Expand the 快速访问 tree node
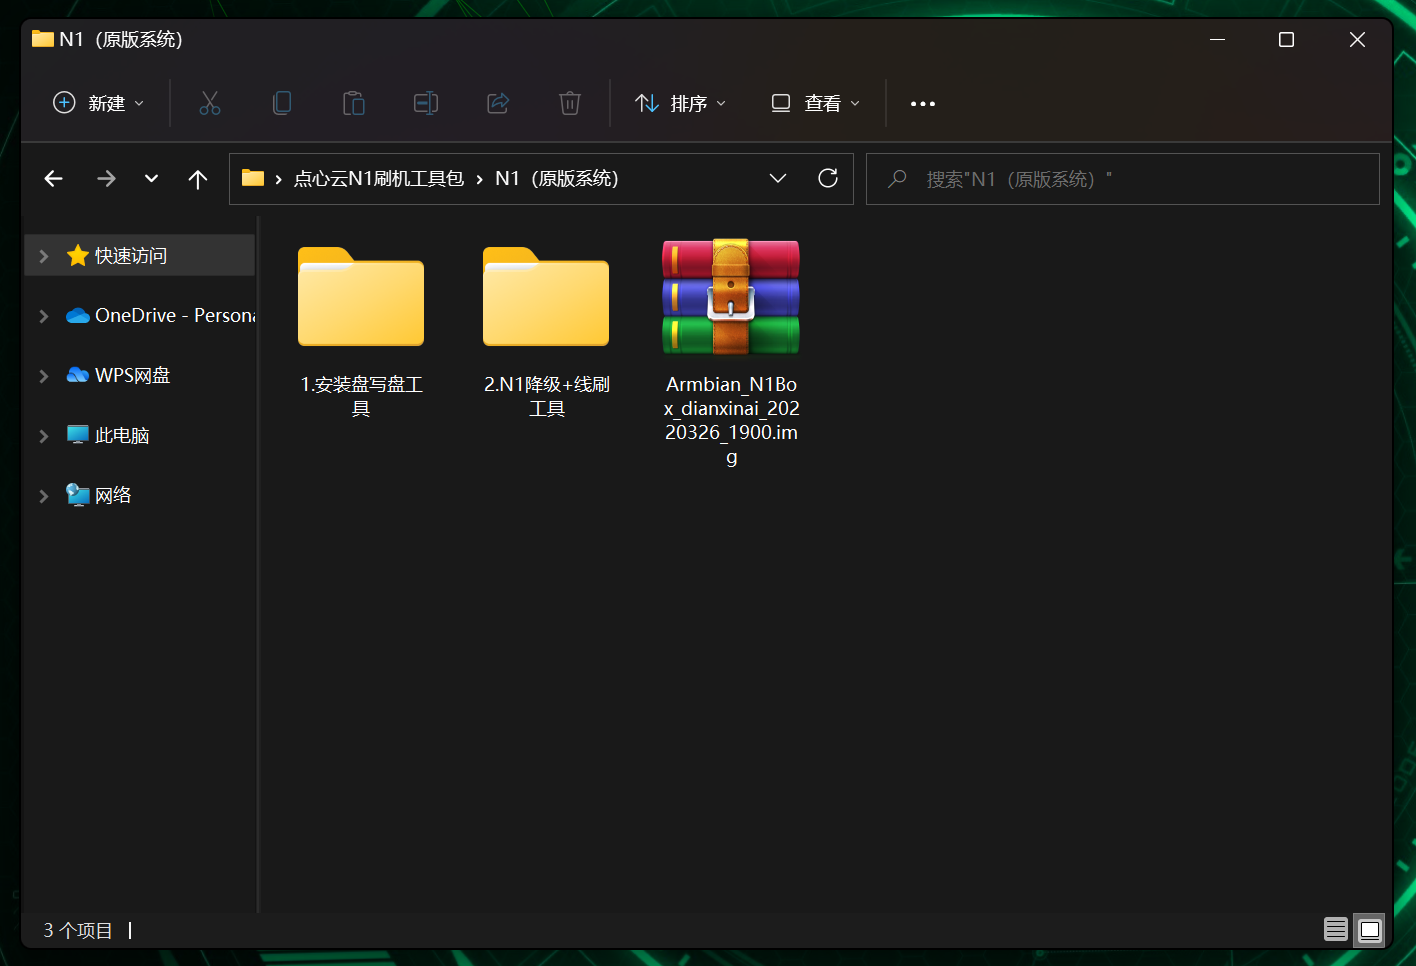The height and width of the screenshot is (966, 1416). pyautogui.click(x=43, y=256)
